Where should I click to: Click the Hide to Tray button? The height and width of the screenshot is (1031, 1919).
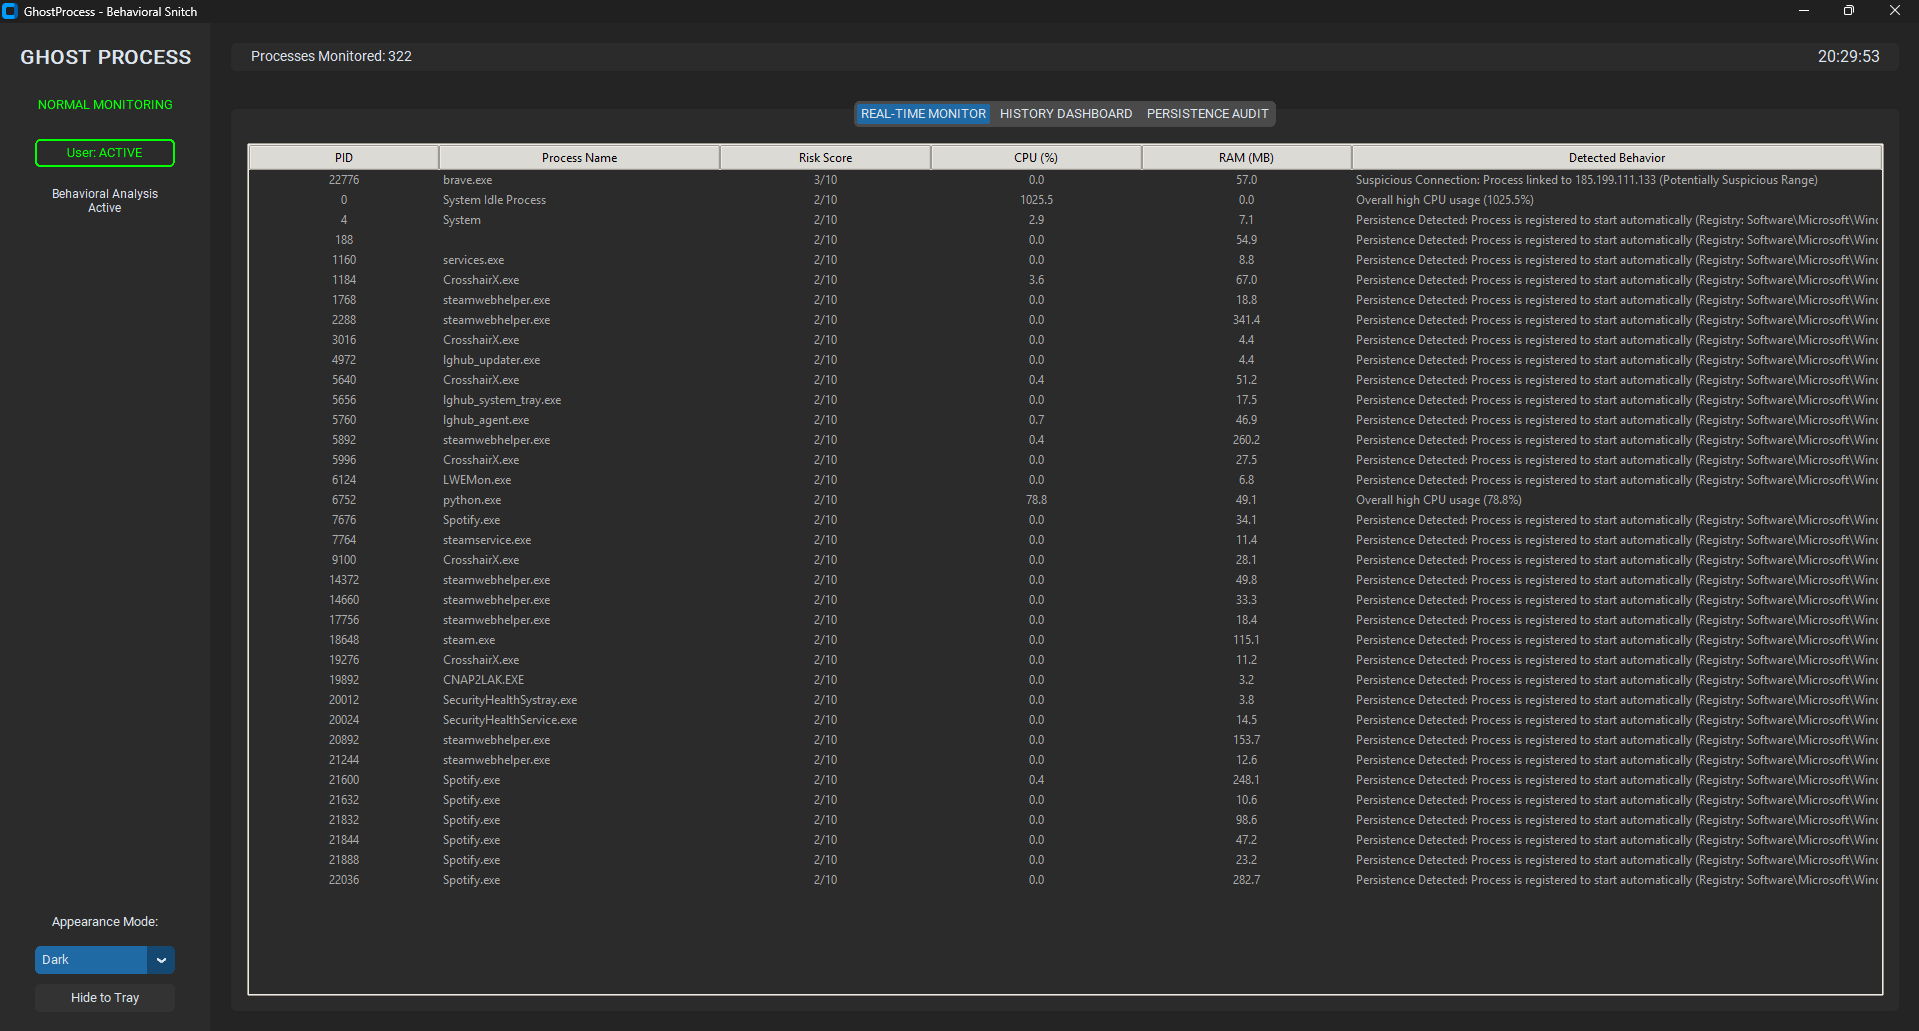click(105, 998)
